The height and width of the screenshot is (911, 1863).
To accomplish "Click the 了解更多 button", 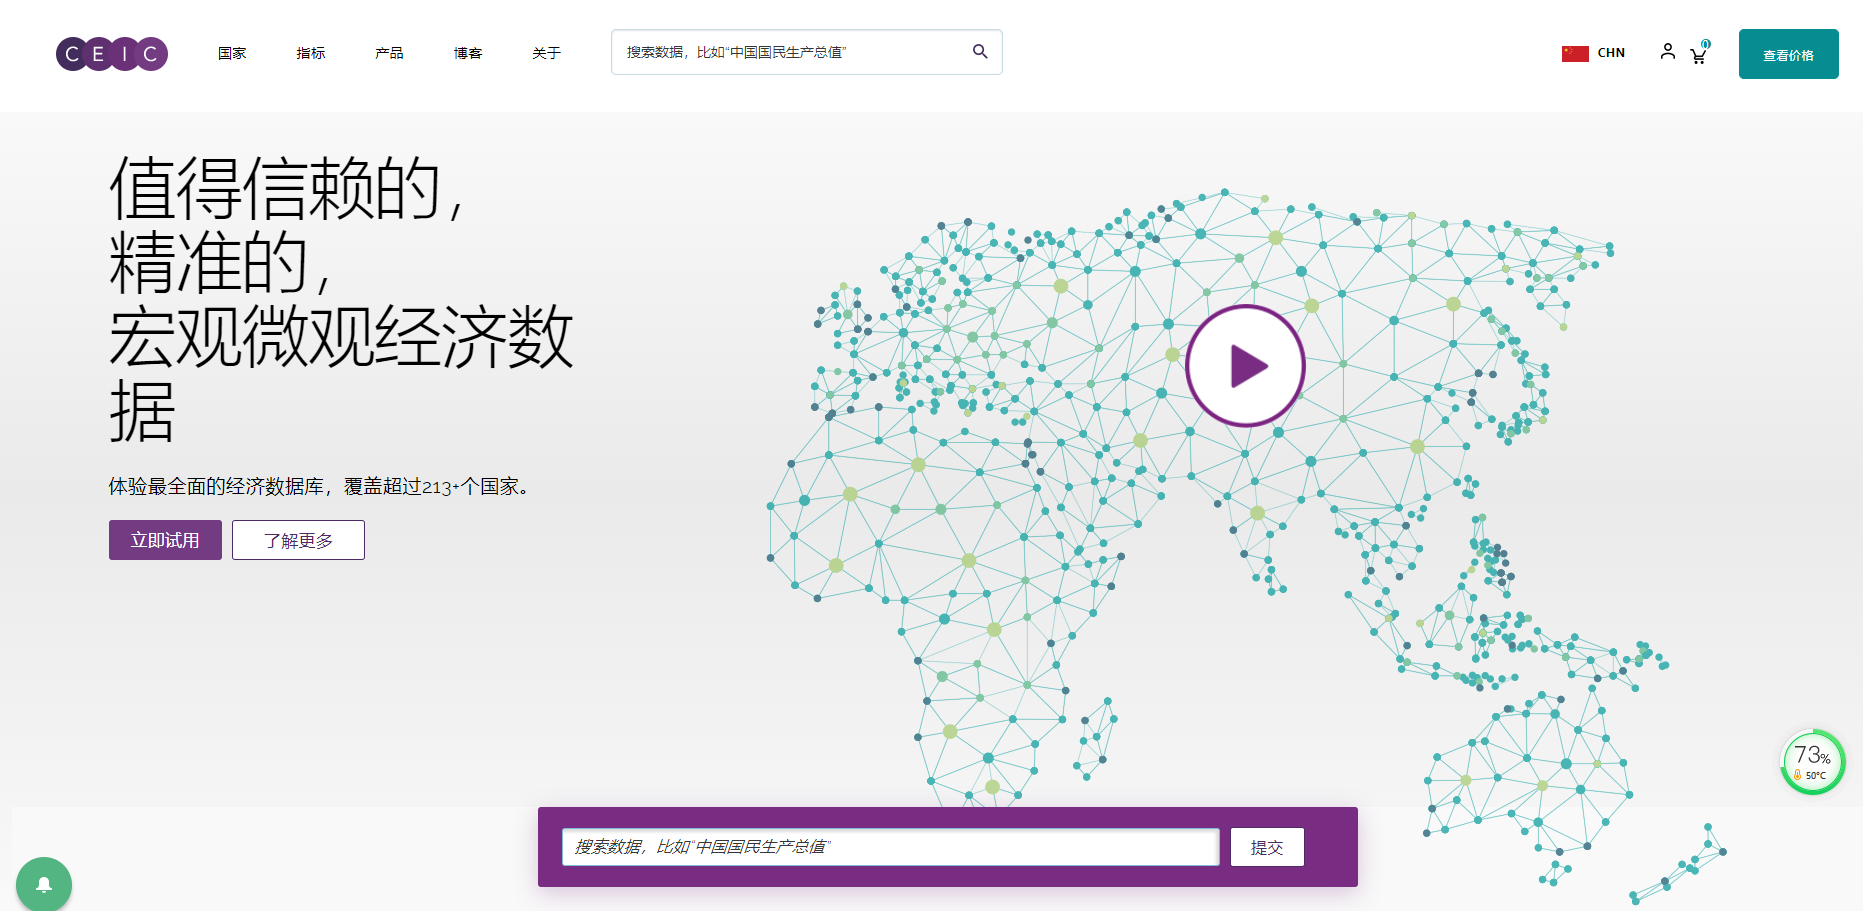I will tap(298, 540).
